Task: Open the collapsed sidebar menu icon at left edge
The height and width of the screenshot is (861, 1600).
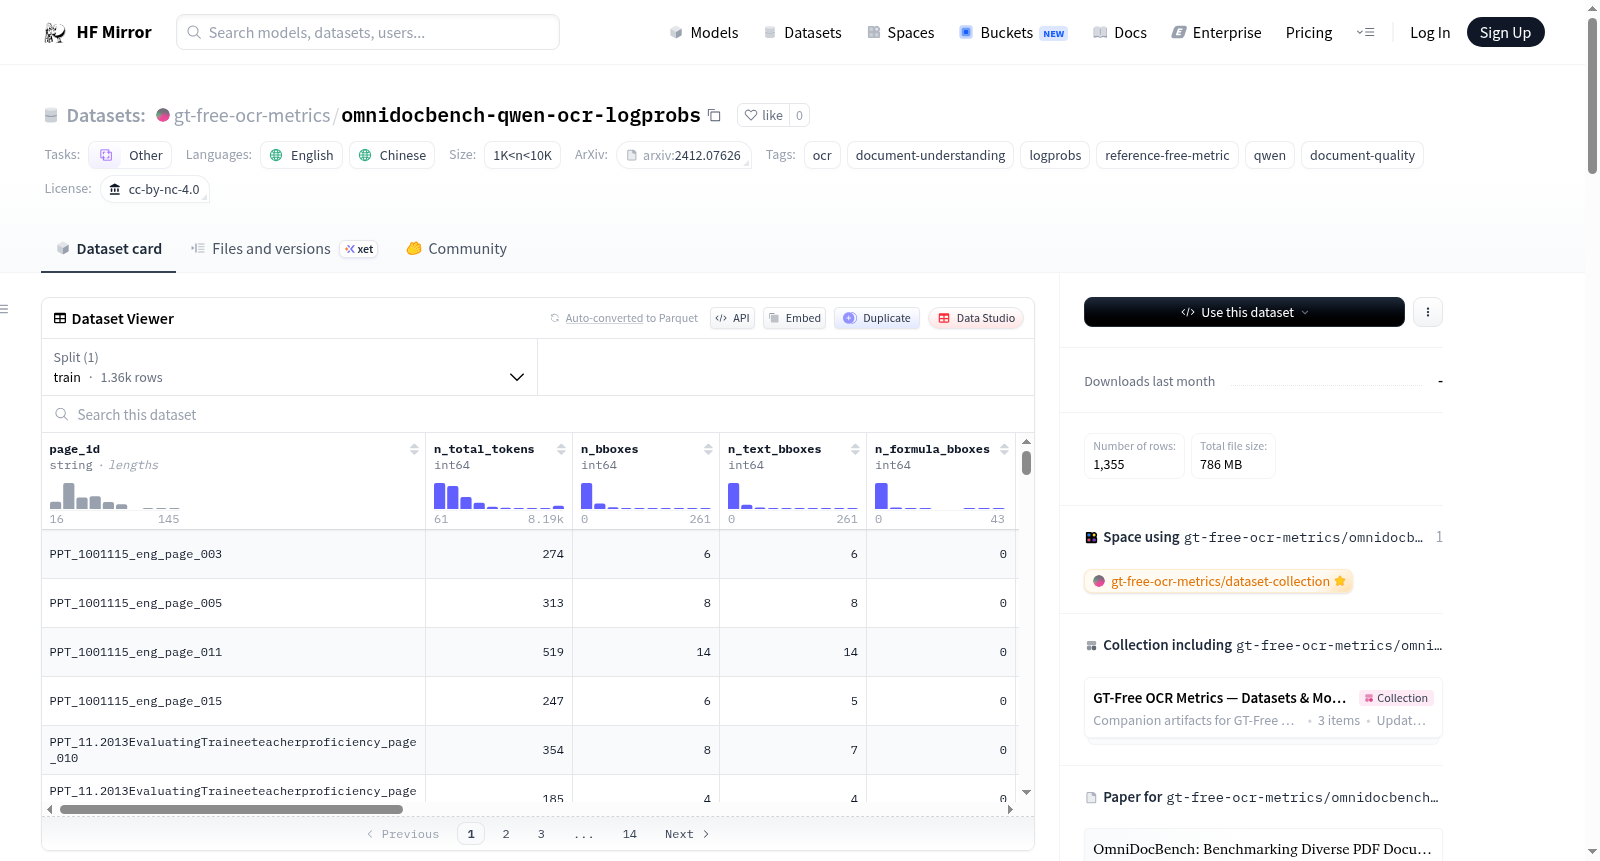Action: click(4, 309)
